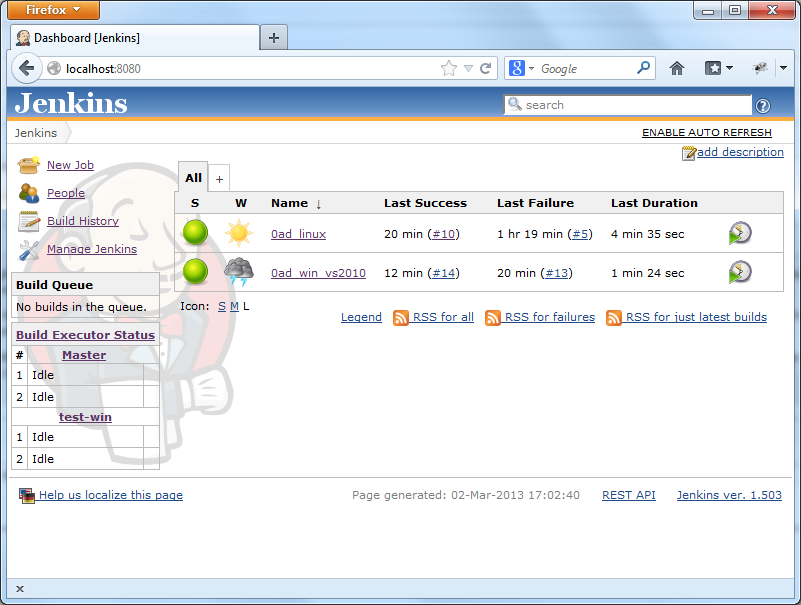Open the Firefox application menu
This screenshot has height=605, width=801.
click(53, 10)
